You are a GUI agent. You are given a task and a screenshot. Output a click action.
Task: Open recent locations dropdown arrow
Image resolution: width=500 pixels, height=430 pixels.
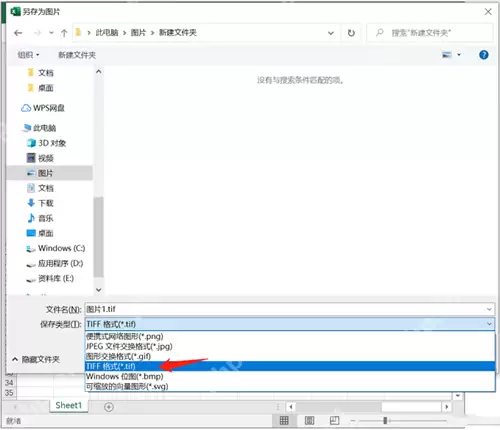(x=51, y=33)
